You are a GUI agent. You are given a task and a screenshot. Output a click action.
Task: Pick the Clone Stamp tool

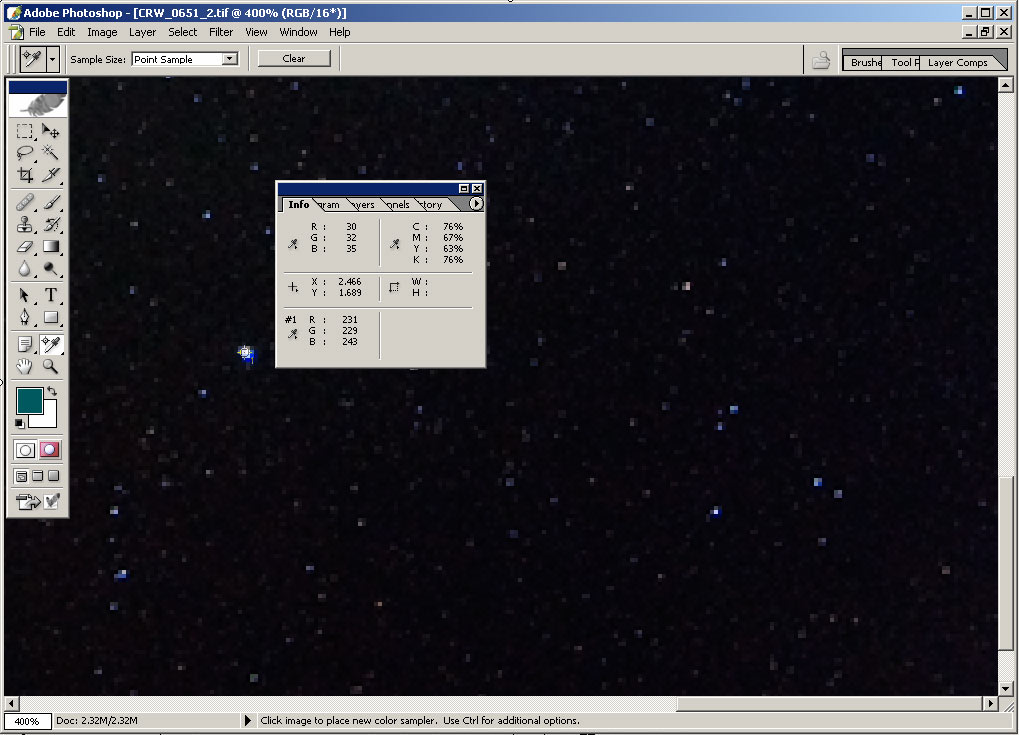[25, 224]
